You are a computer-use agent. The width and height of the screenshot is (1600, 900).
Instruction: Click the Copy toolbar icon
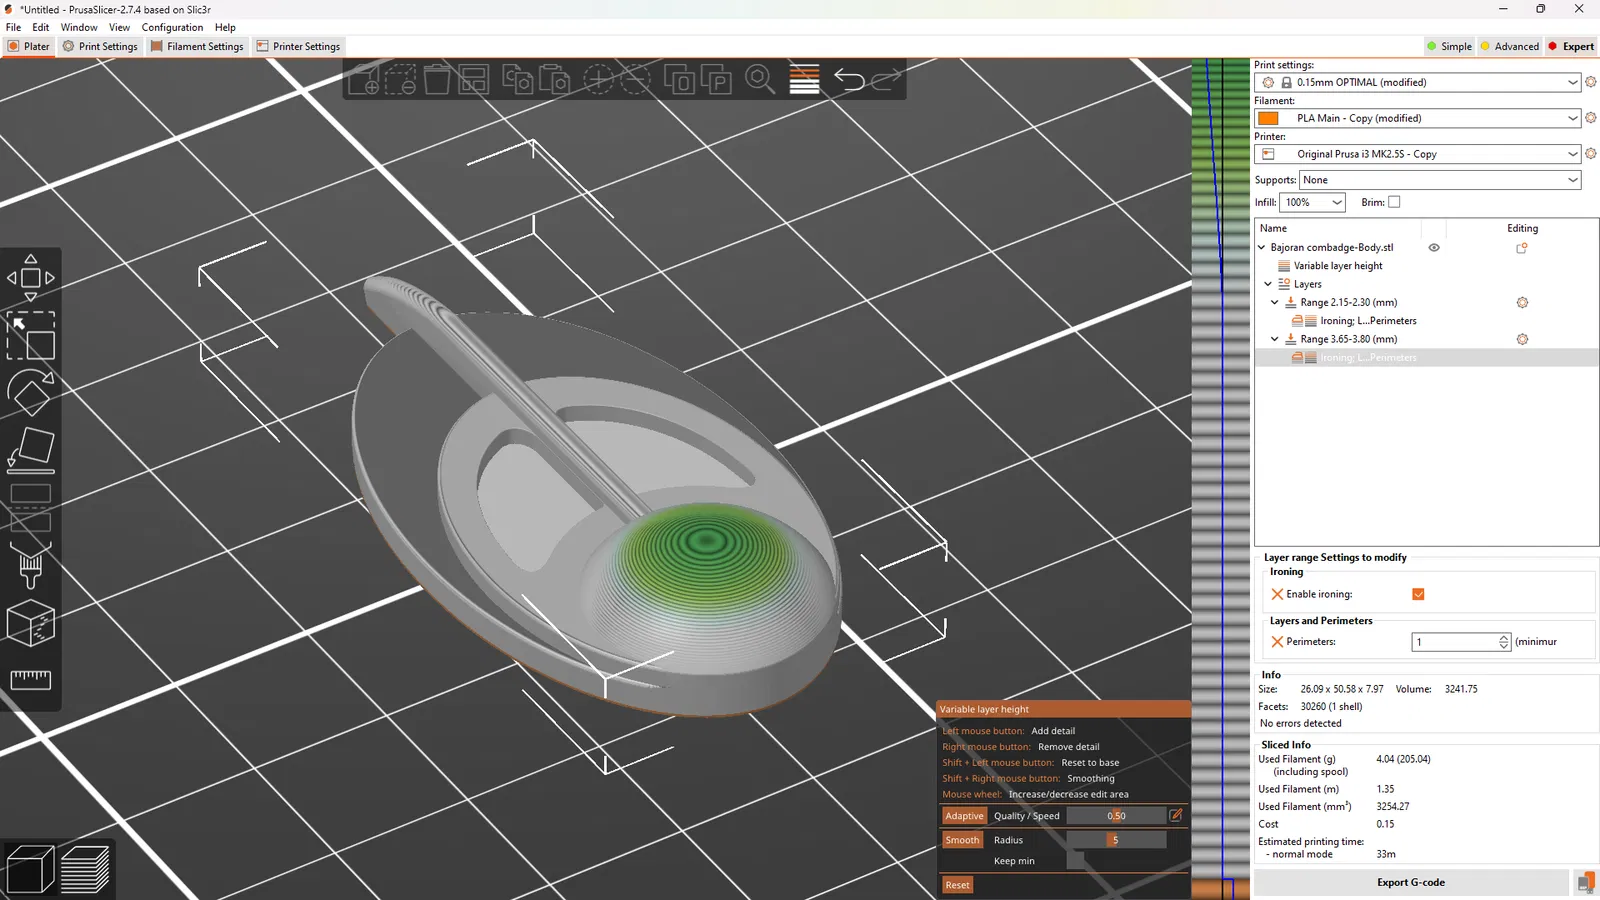[x=517, y=79]
